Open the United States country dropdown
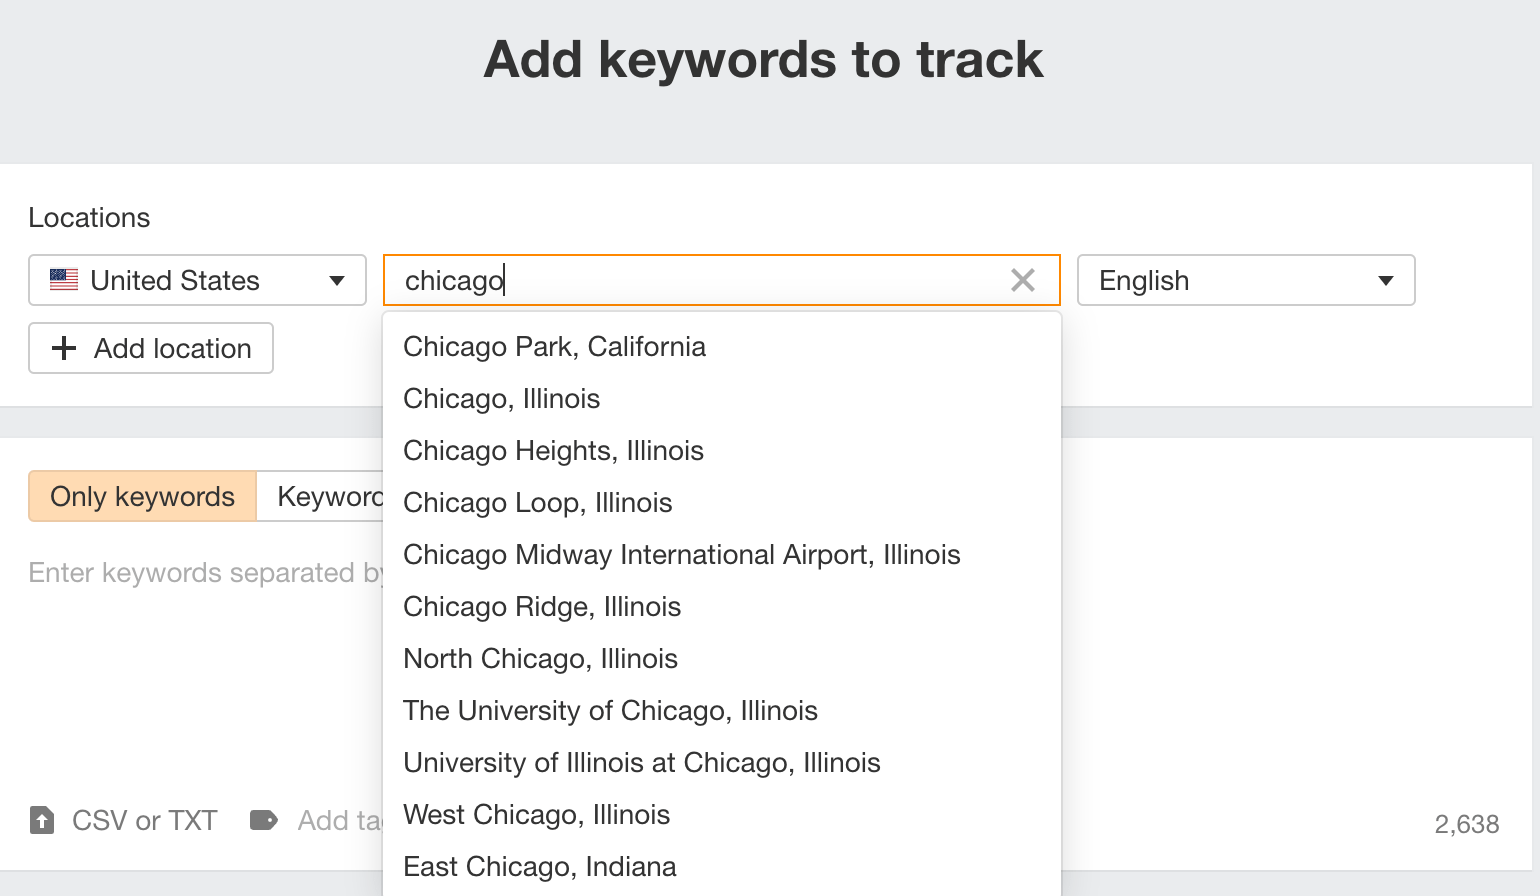 196,280
